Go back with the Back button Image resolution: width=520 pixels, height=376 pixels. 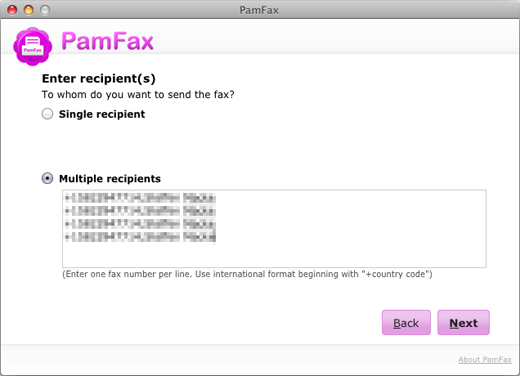tap(406, 323)
